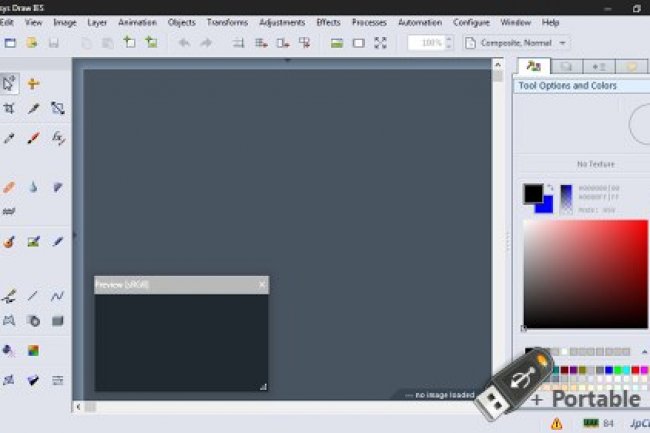Click the redo arrow in toolbar
650x433 pixels.
(x=206, y=43)
